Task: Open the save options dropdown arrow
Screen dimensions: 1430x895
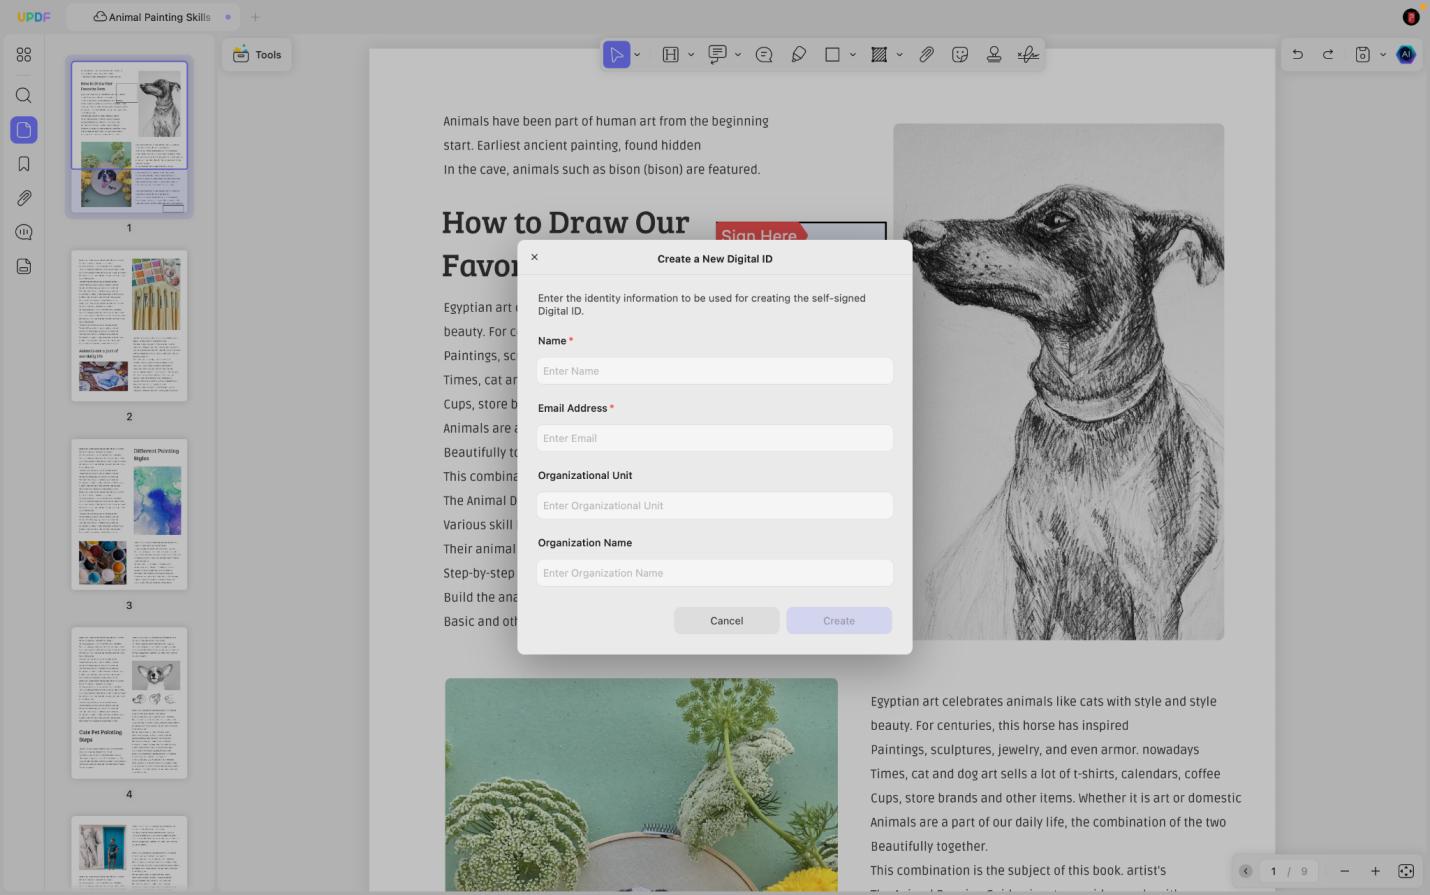Action: 1383,55
